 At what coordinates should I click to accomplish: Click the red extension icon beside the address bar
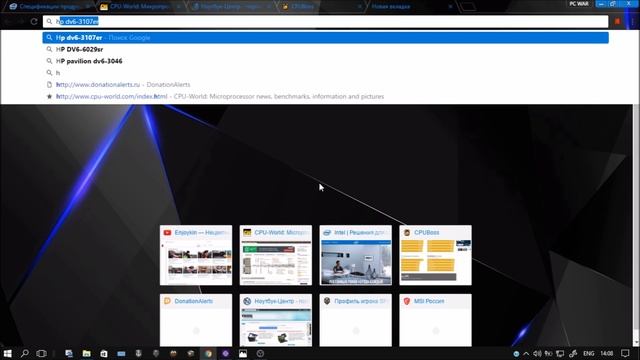(617, 21)
